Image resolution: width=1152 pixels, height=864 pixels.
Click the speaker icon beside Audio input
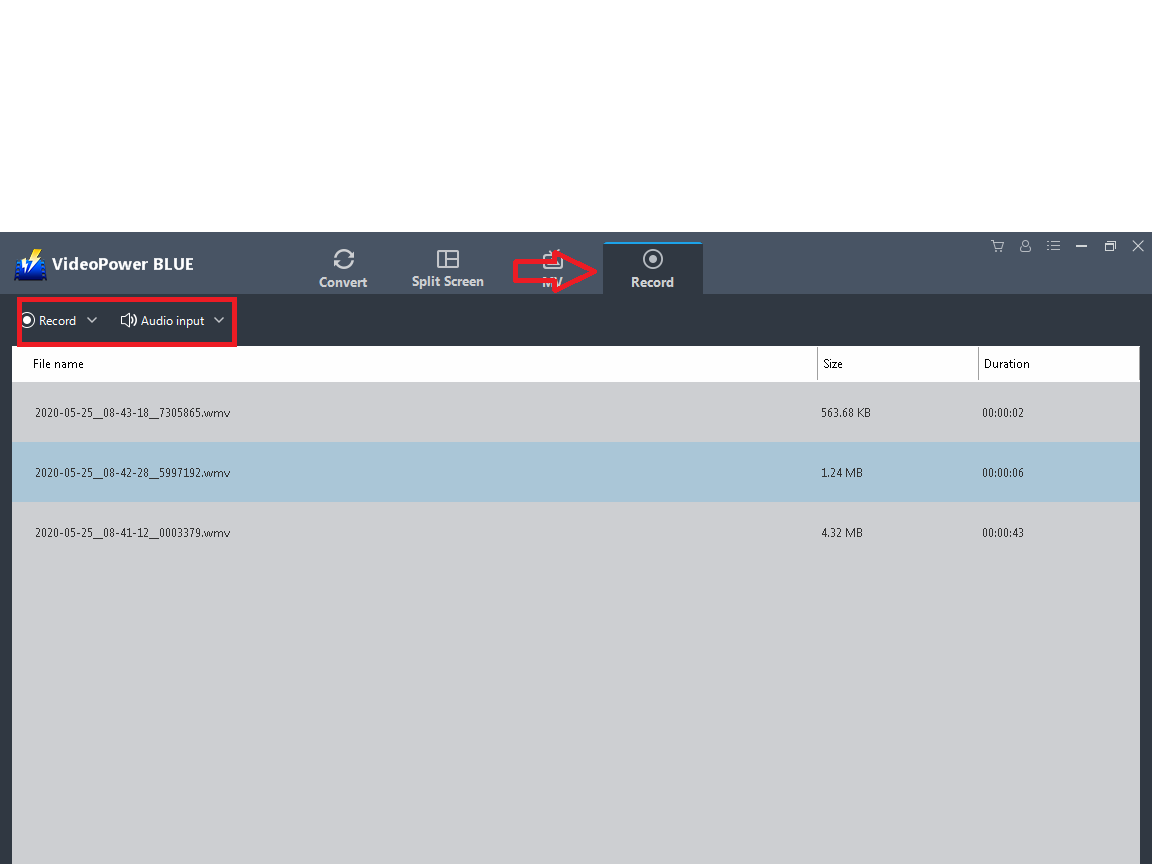[x=128, y=320]
